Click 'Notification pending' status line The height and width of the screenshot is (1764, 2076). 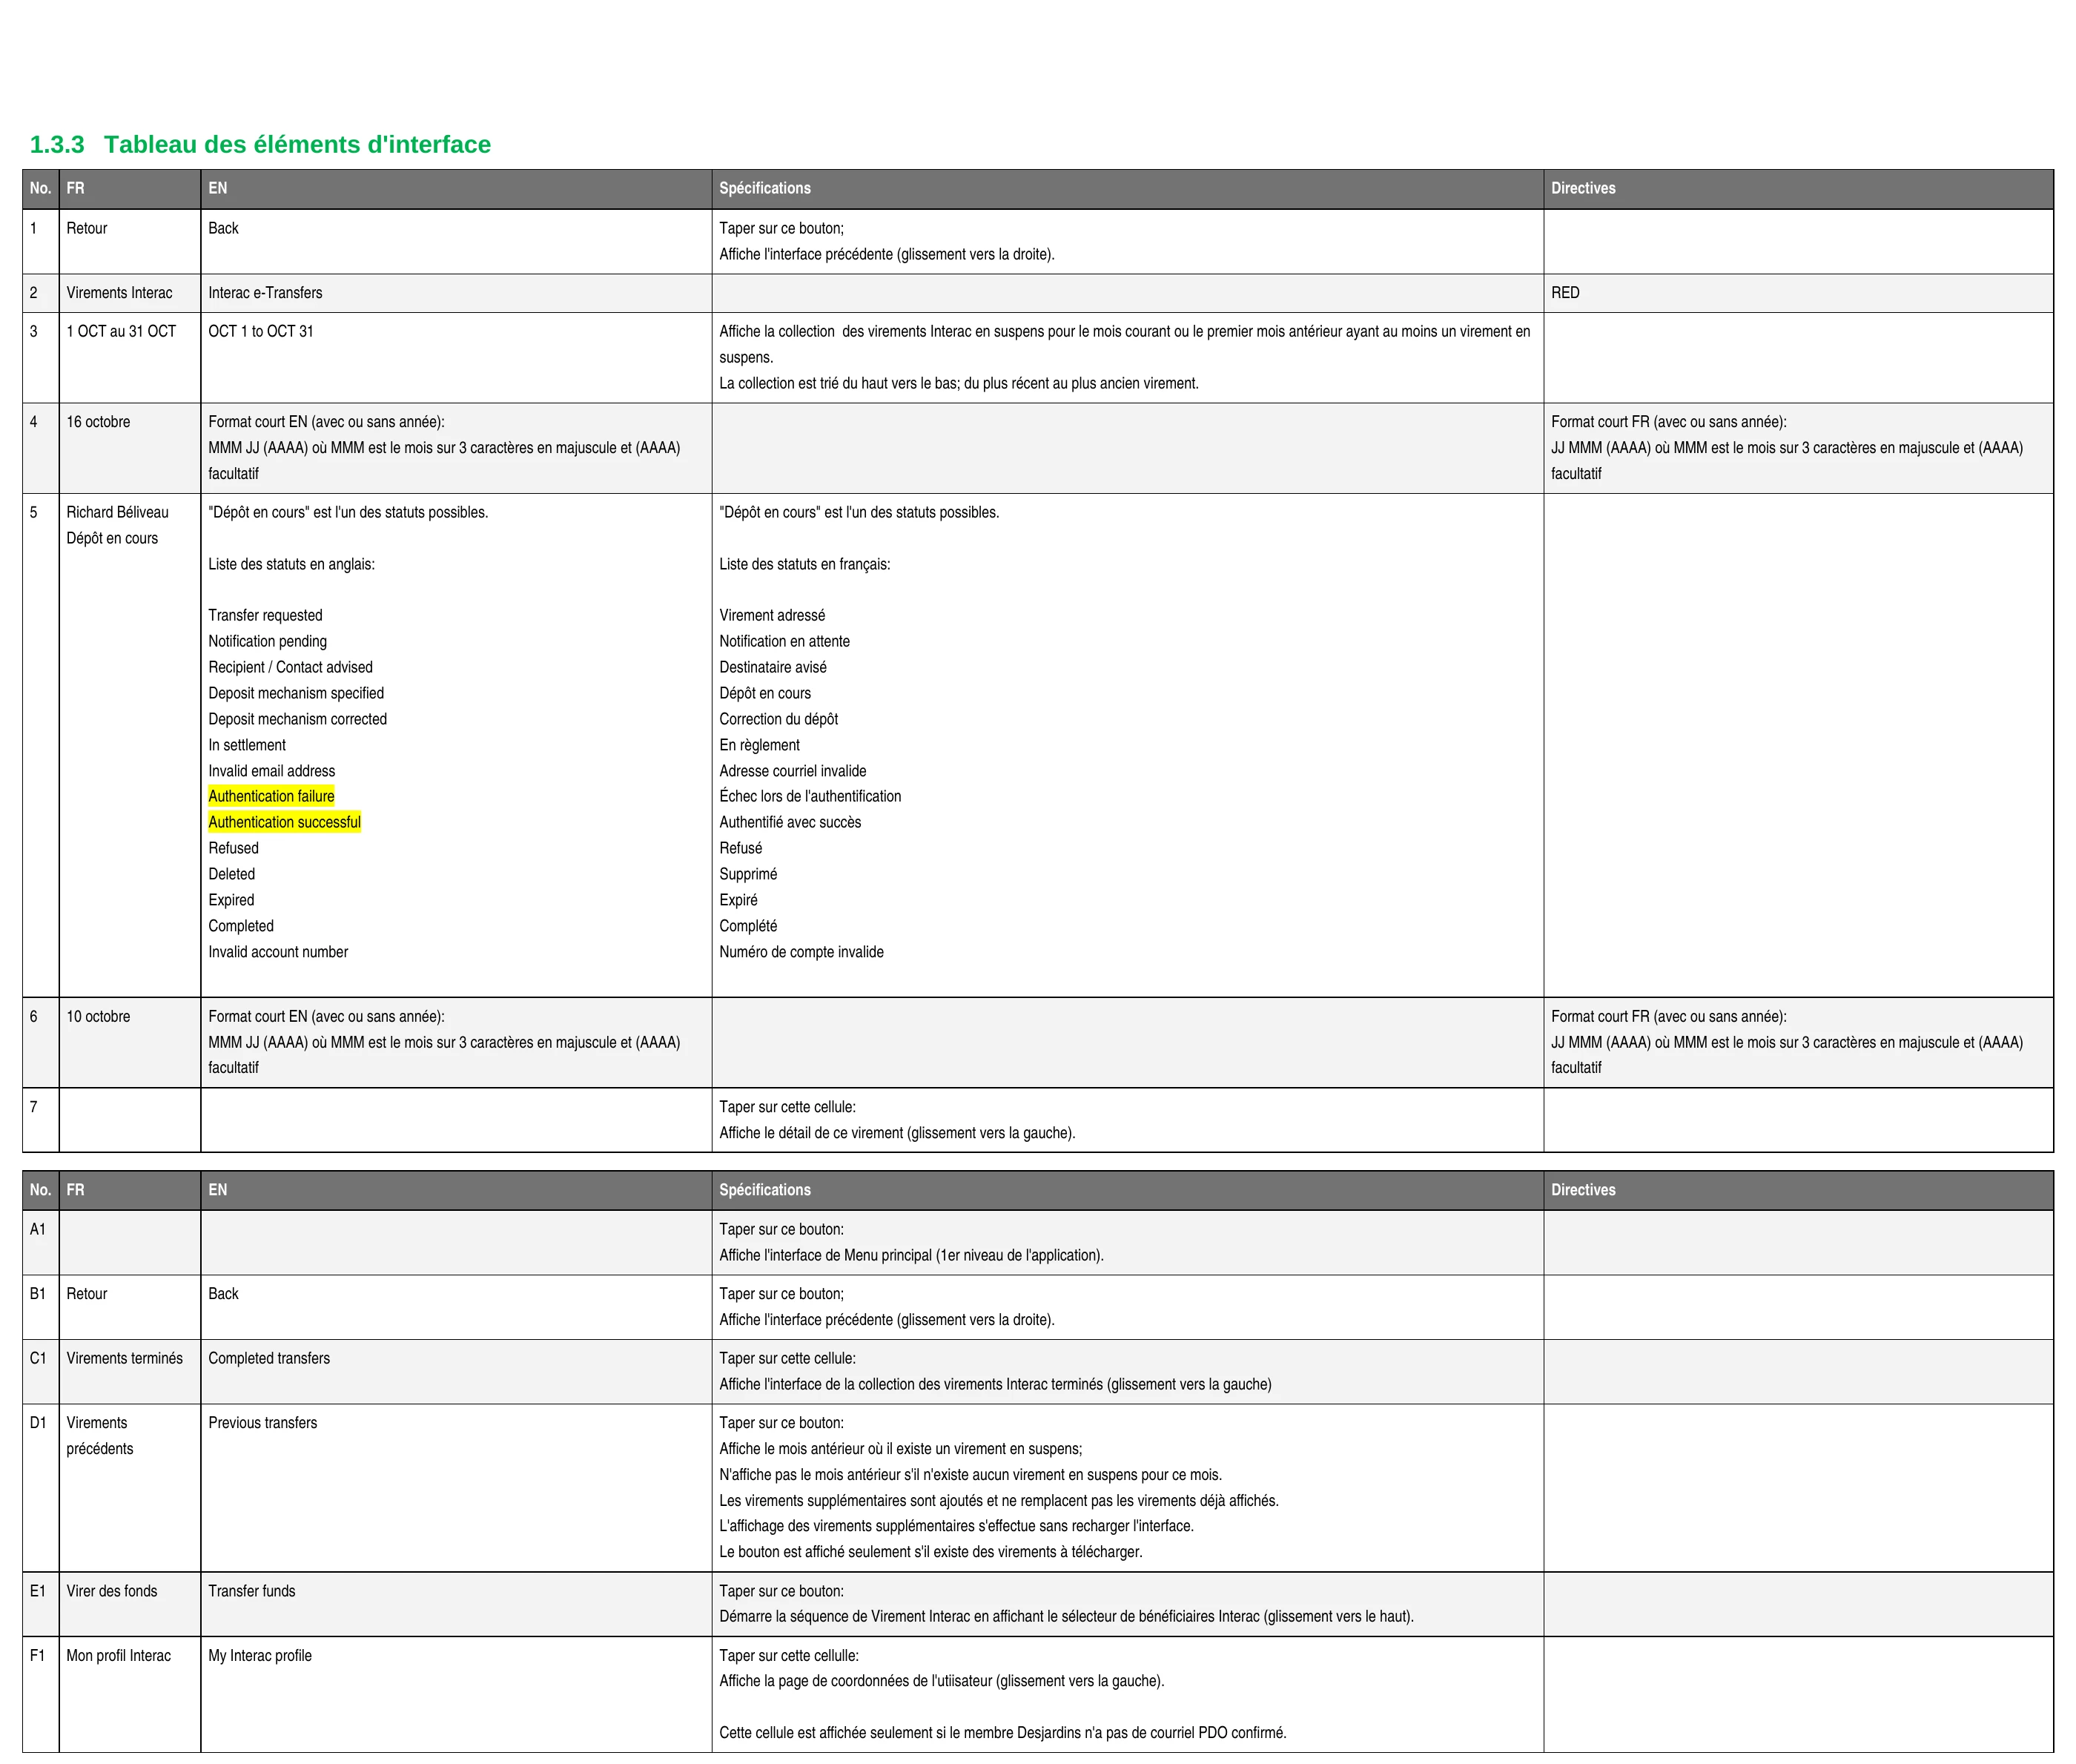(x=267, y=641)
